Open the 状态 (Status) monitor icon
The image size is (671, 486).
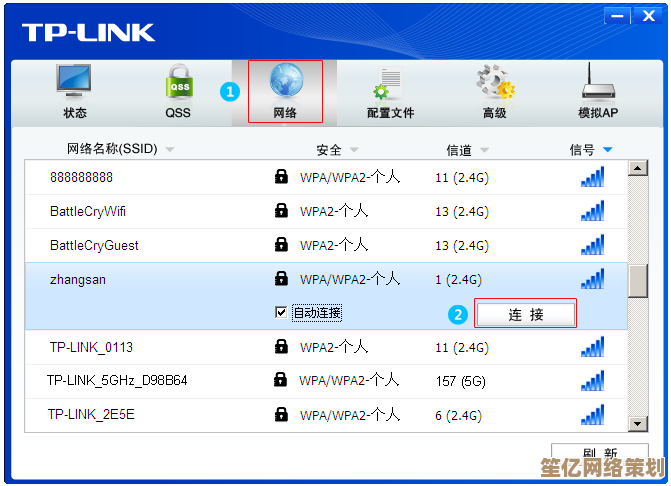coord(75,82)
